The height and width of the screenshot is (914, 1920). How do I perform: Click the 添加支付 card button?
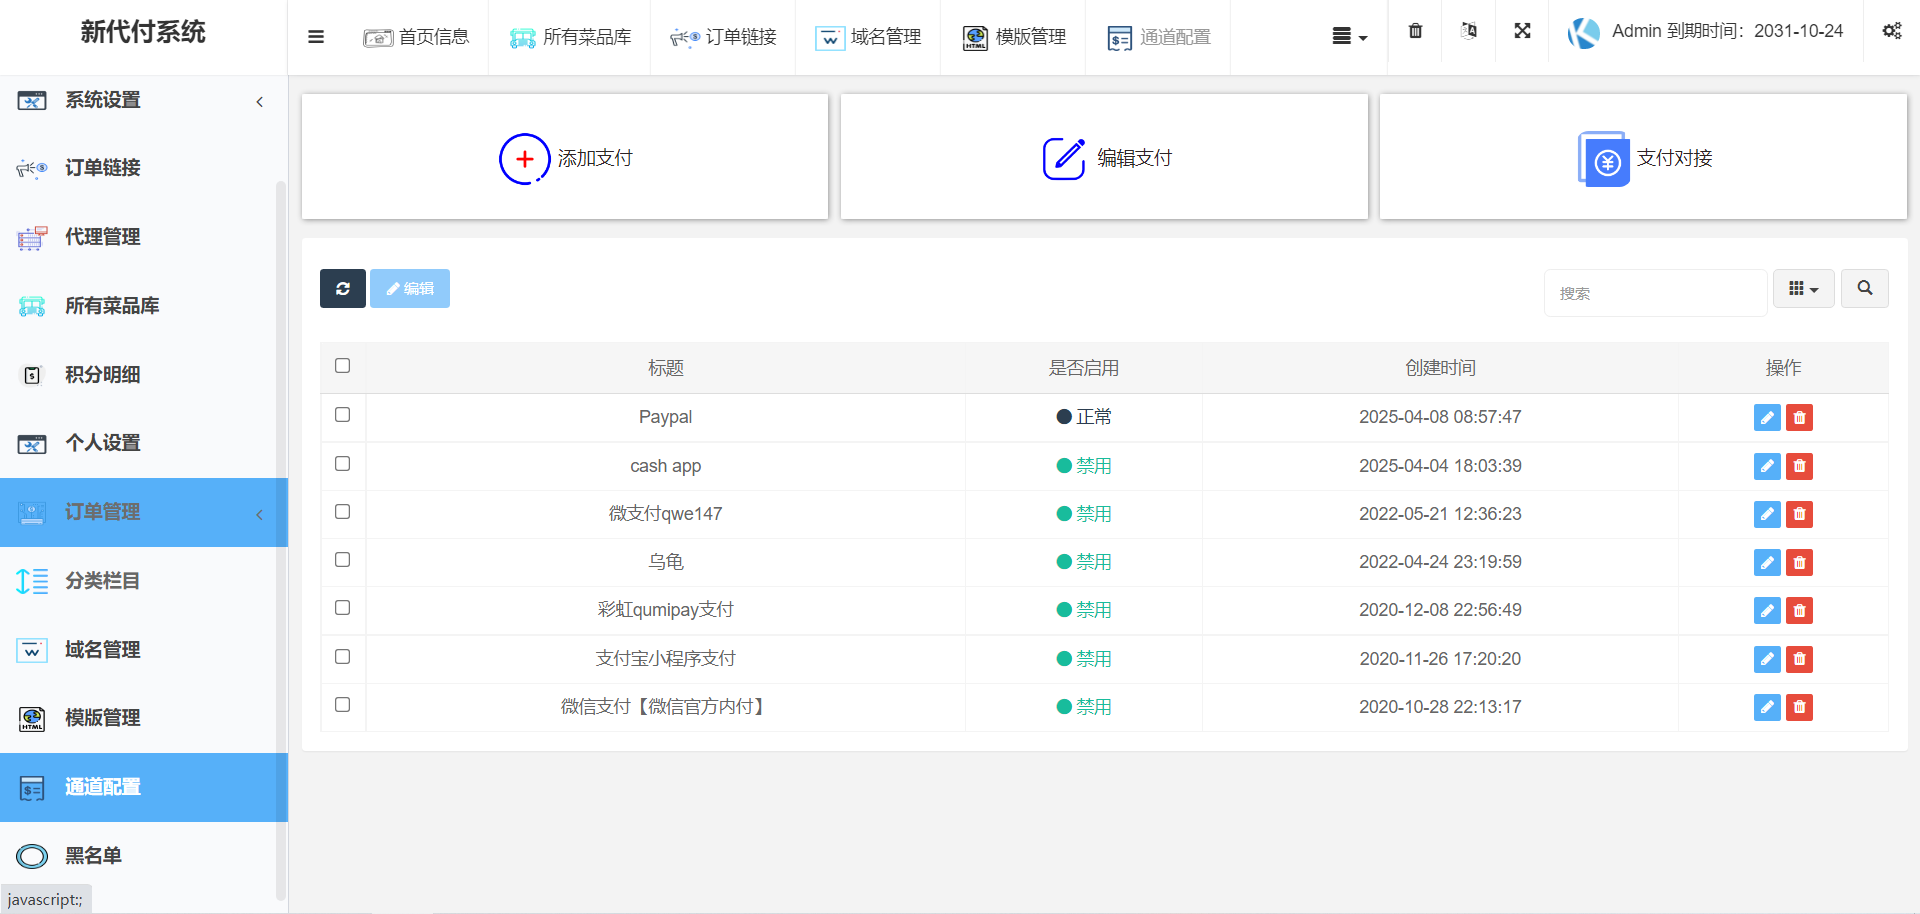(565, 158)
